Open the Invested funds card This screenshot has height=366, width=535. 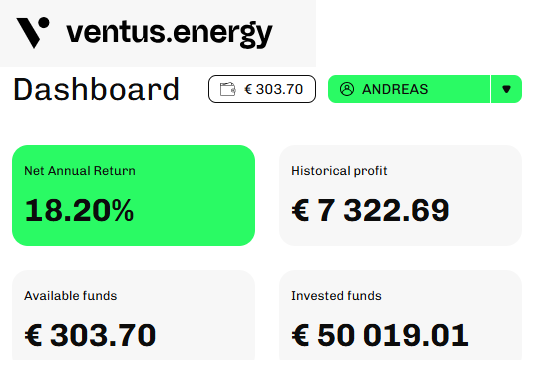coord(400,315)
